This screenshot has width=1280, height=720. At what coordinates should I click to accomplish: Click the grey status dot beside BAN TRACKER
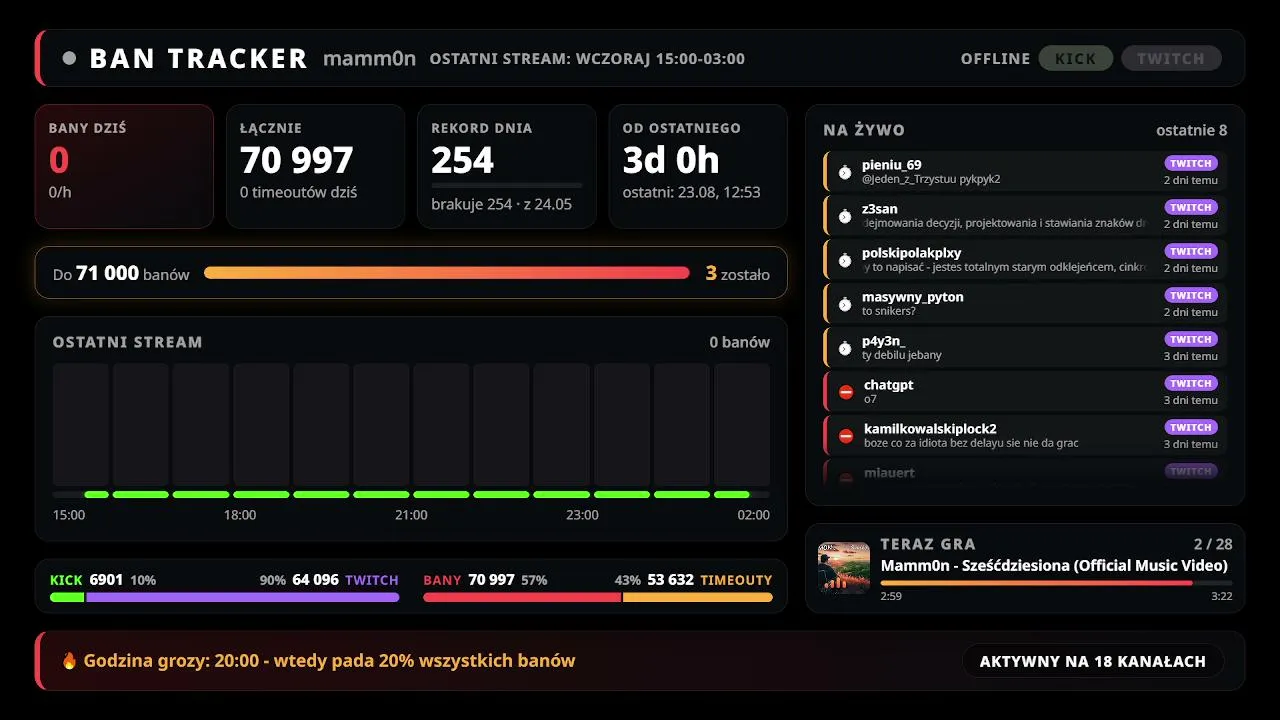[x=69, y=58]
